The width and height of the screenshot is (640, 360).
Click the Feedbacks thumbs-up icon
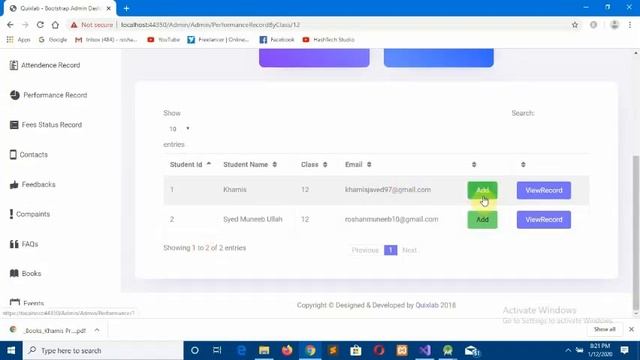[x=14, y=184]
